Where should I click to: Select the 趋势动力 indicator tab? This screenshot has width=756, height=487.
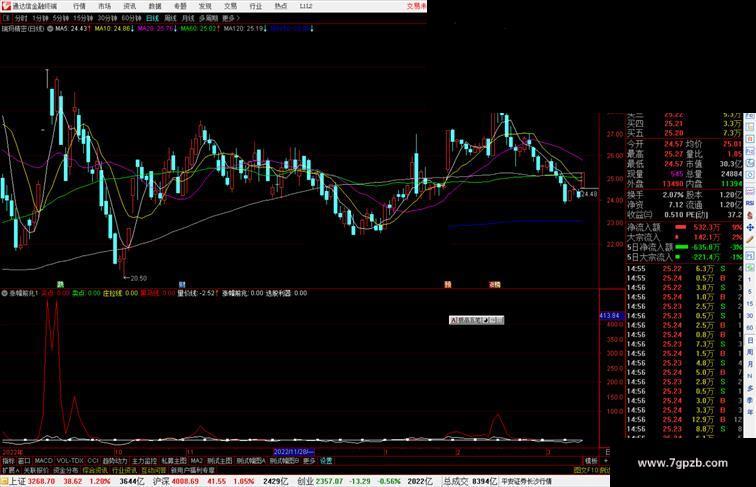115,461
